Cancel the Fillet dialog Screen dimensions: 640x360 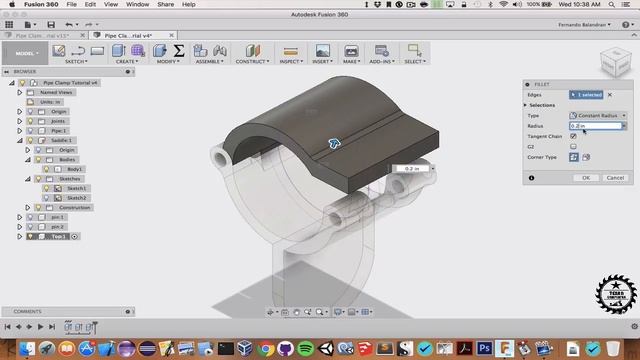click(x=615, y=178)
